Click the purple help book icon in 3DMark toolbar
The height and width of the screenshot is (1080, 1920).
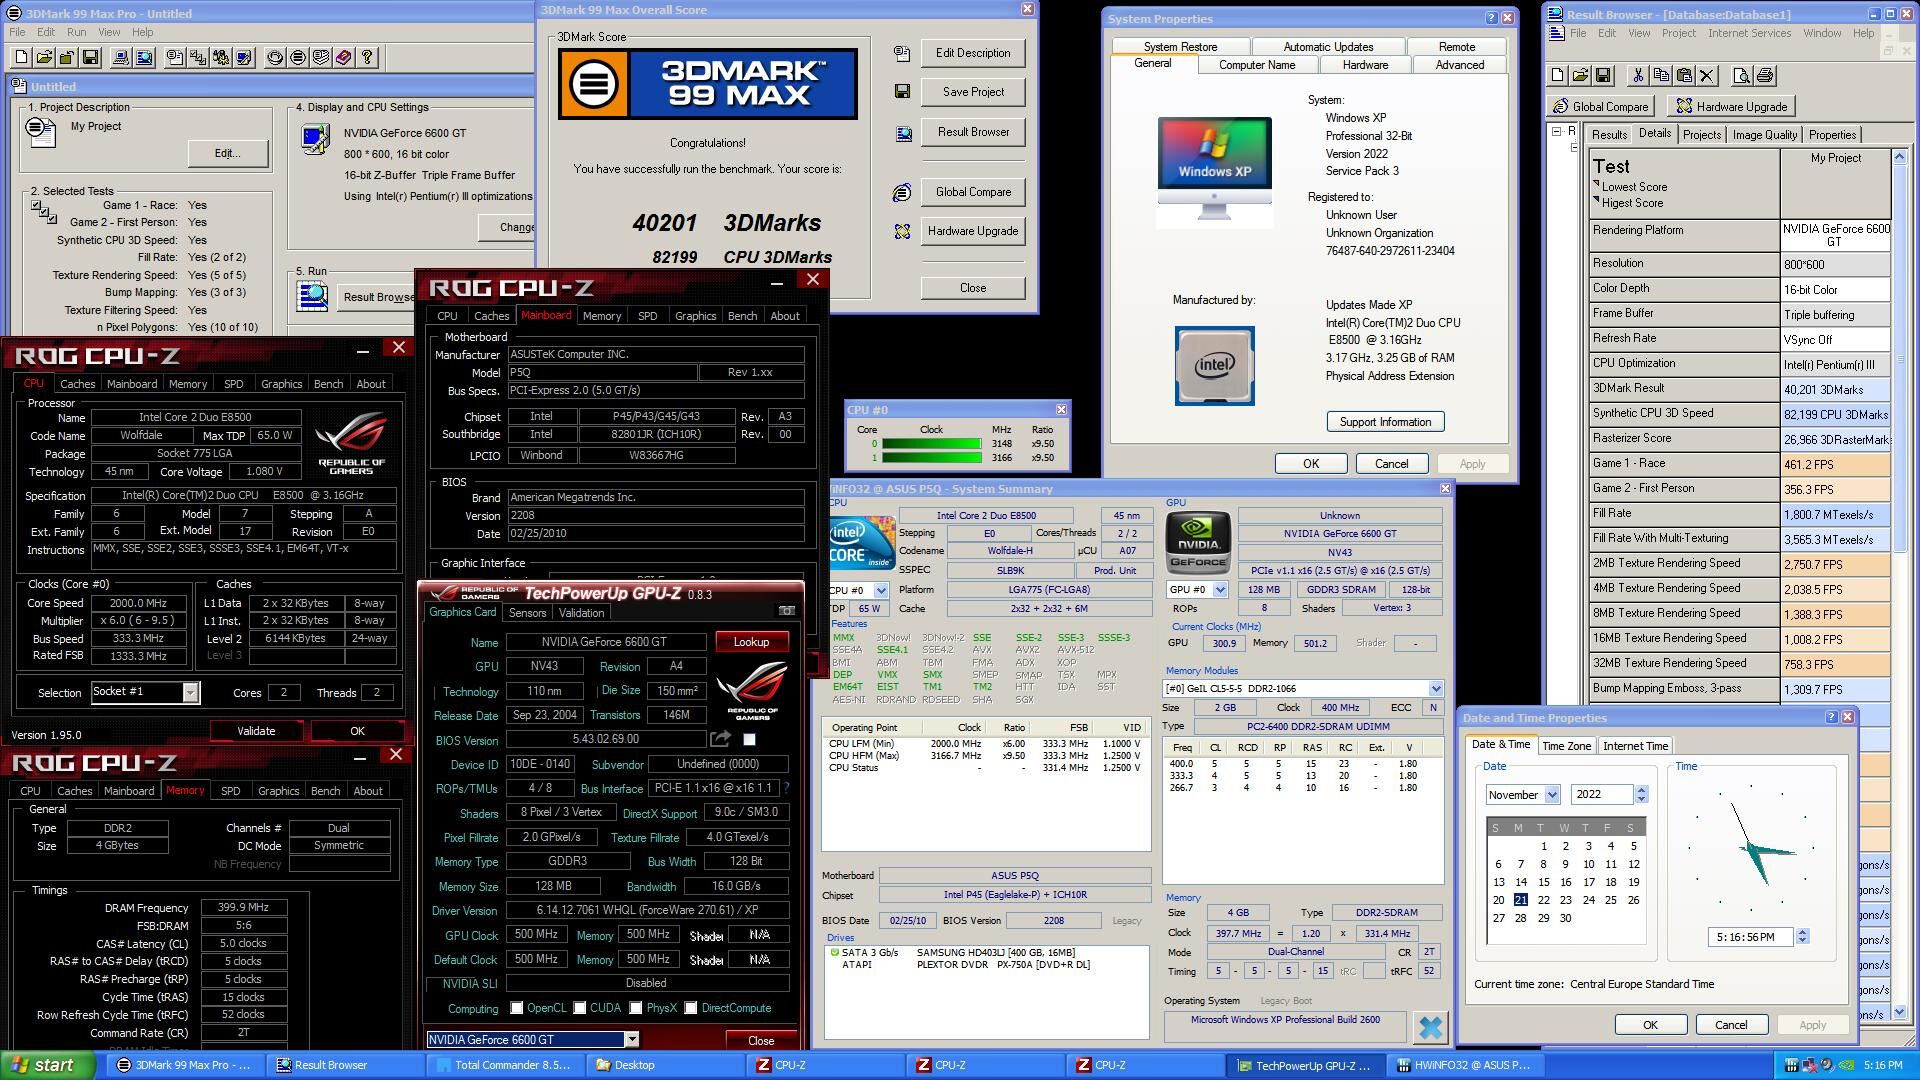click(x=344, y=57)
